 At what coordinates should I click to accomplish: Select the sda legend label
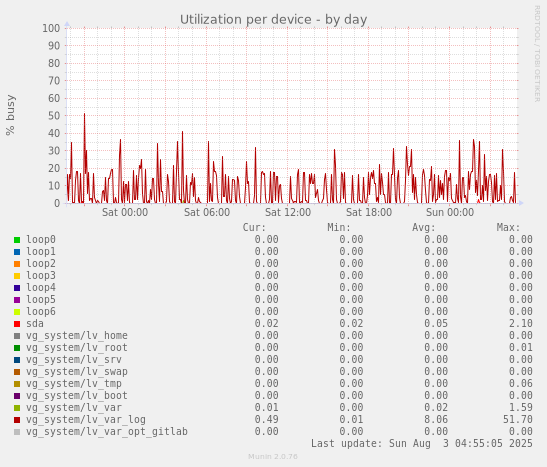[35, 324]
